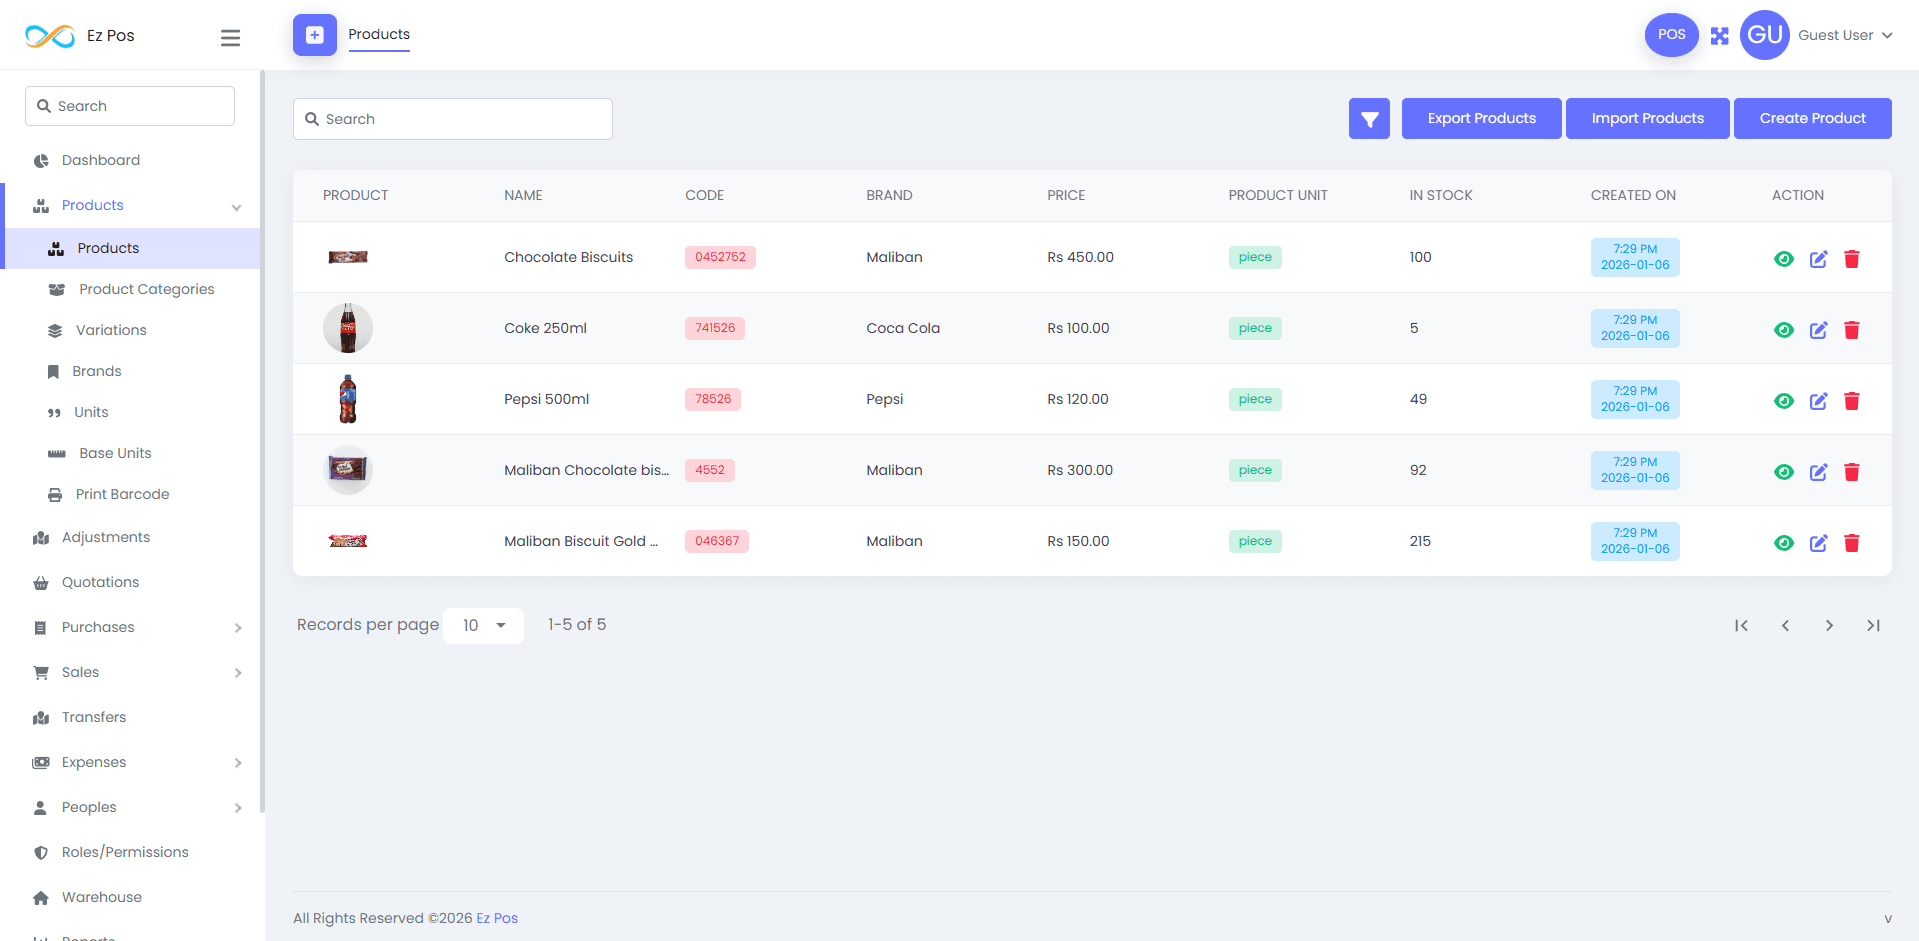The image size is (1919, 941).
Task: Expand the Expenses sidebar chevron
Action: [238, 763]
